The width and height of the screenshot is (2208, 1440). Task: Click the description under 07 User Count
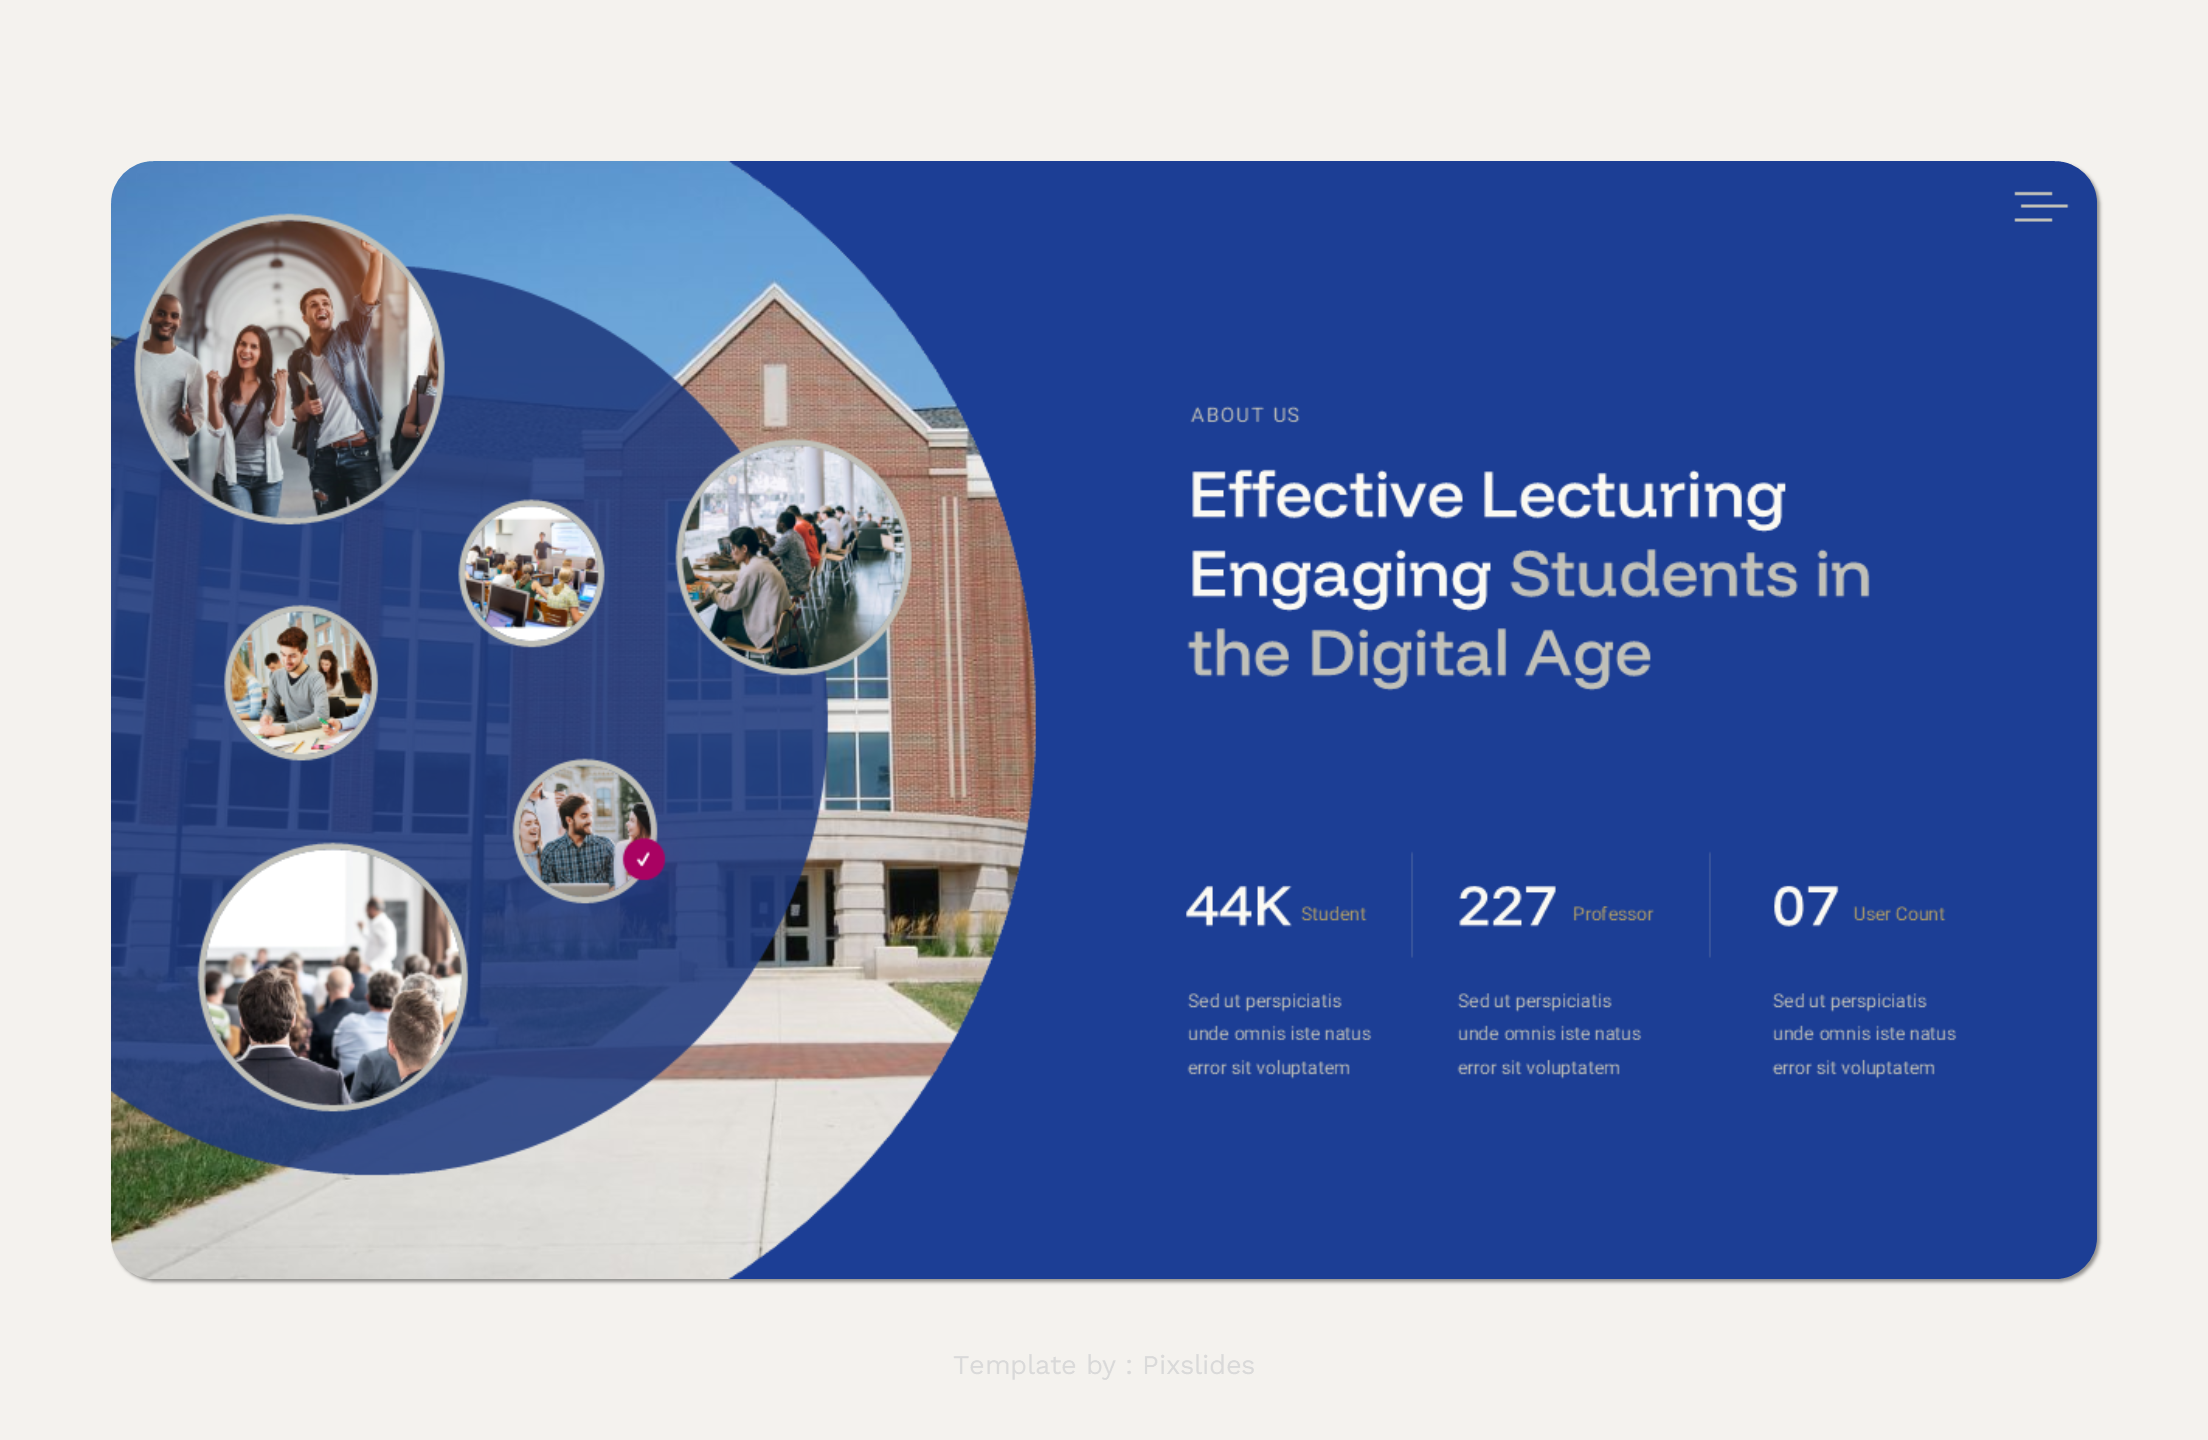(x=1864, y=1034)
